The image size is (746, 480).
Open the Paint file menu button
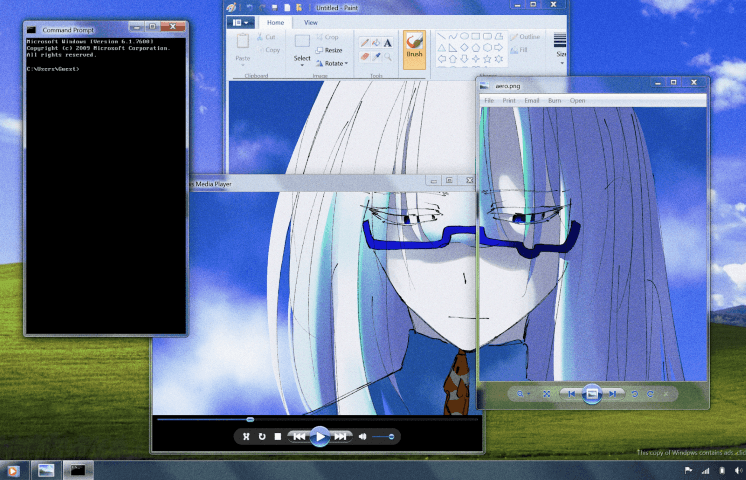pos(241,22)
